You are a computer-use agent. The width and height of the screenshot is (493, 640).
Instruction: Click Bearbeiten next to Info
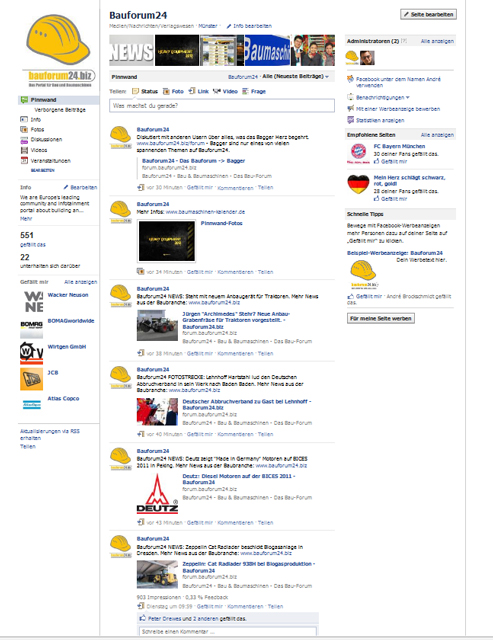click(80, 187)
